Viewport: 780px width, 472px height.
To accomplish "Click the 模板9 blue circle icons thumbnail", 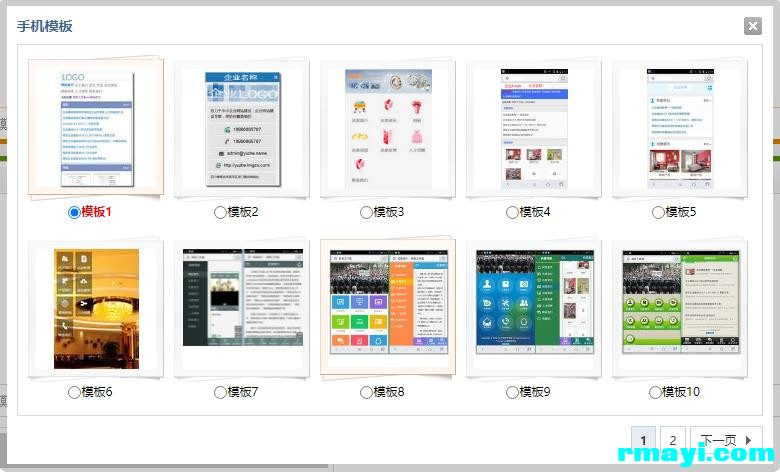I will point(535,302).
